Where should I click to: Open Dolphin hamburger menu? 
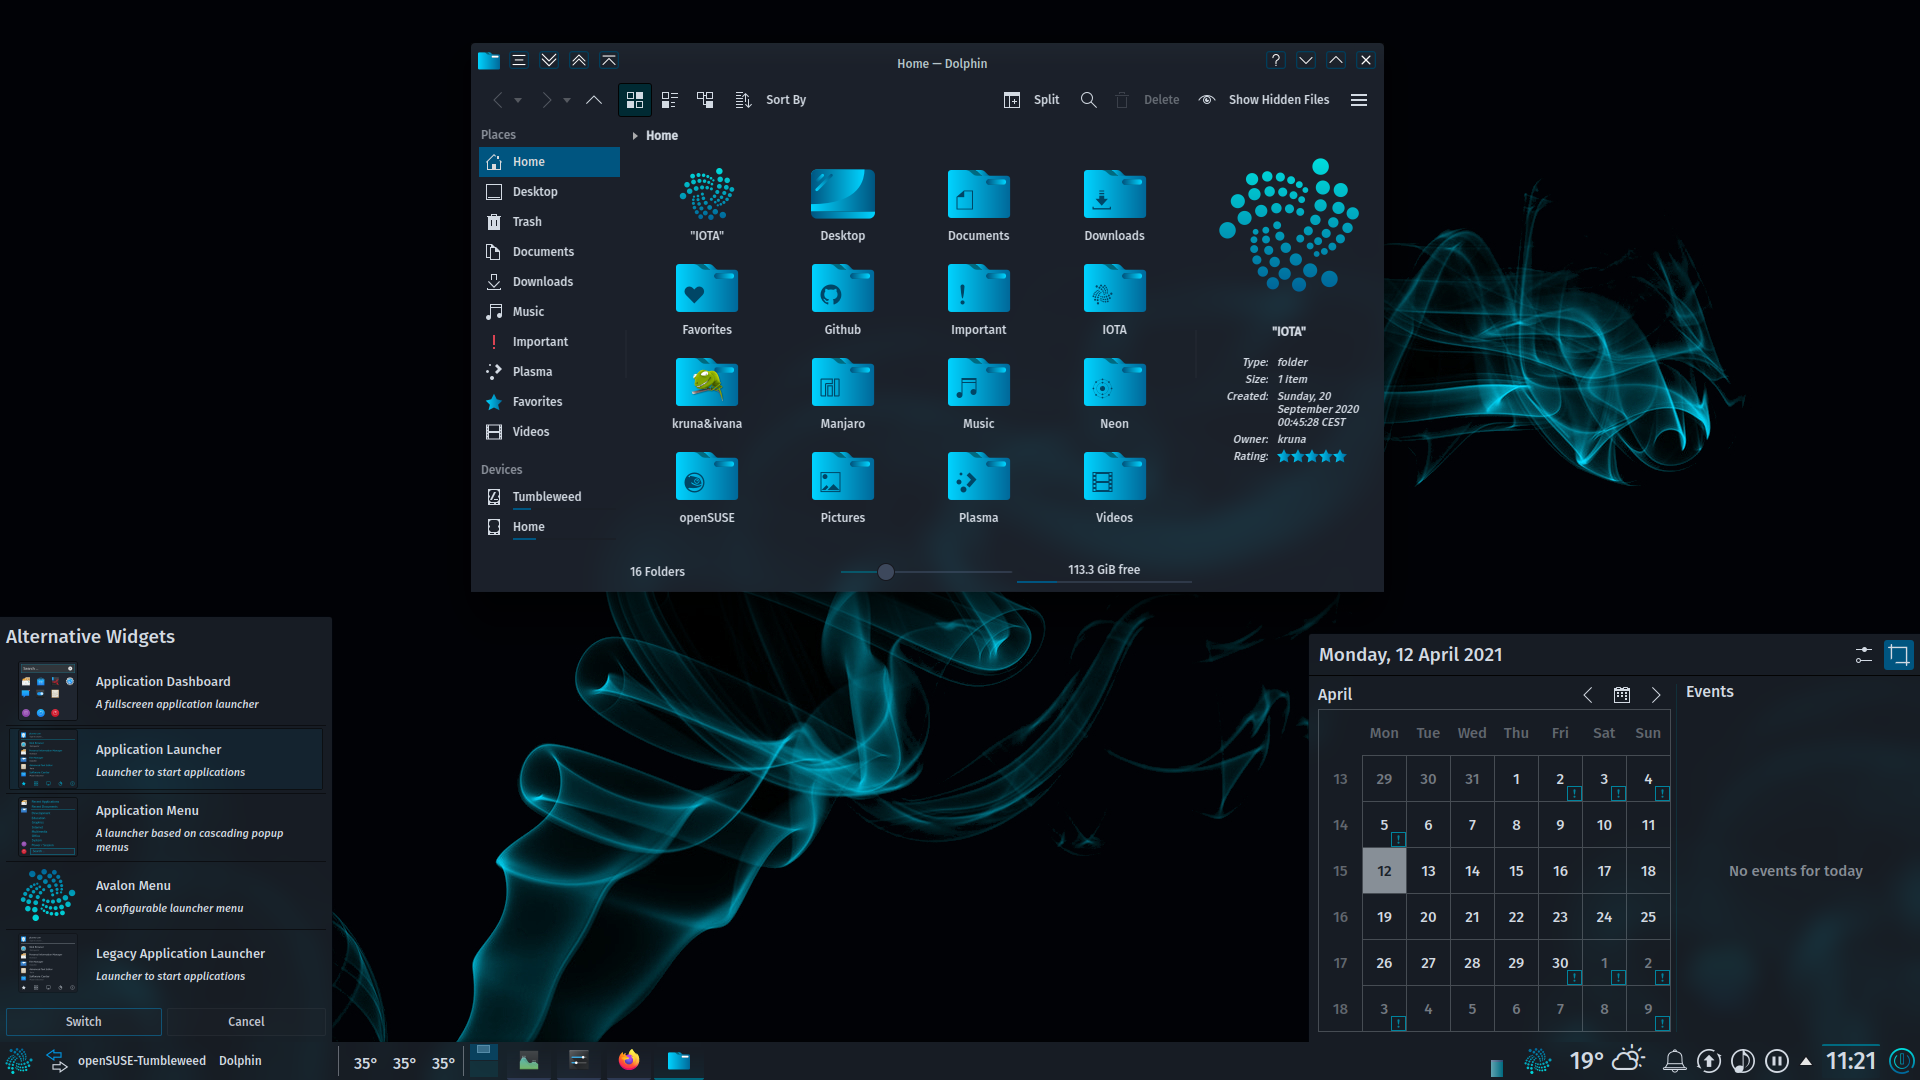[1359, 100]
